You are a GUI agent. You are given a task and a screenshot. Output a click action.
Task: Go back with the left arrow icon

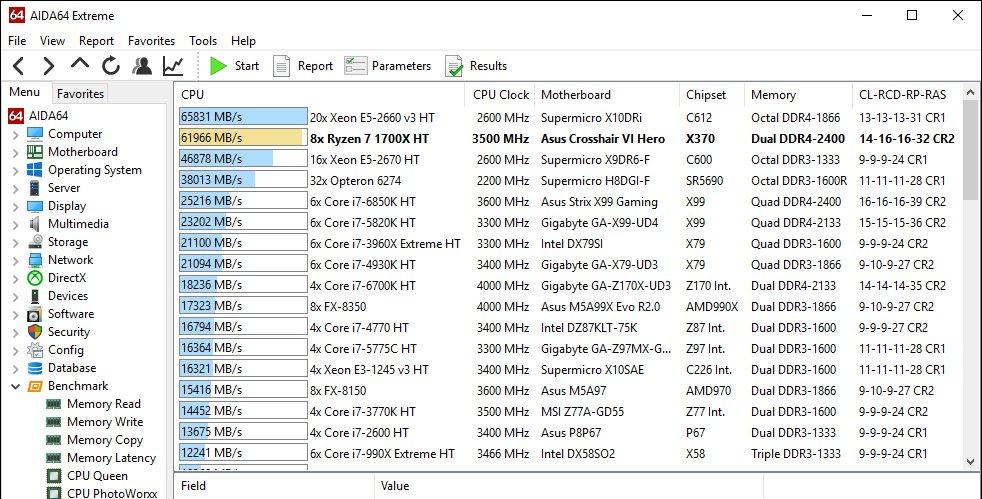[19, 66]
